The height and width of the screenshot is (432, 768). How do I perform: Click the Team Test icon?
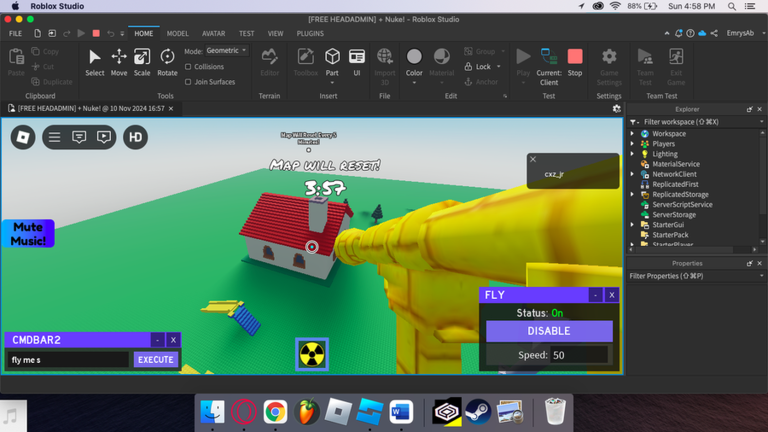[645, 57]
